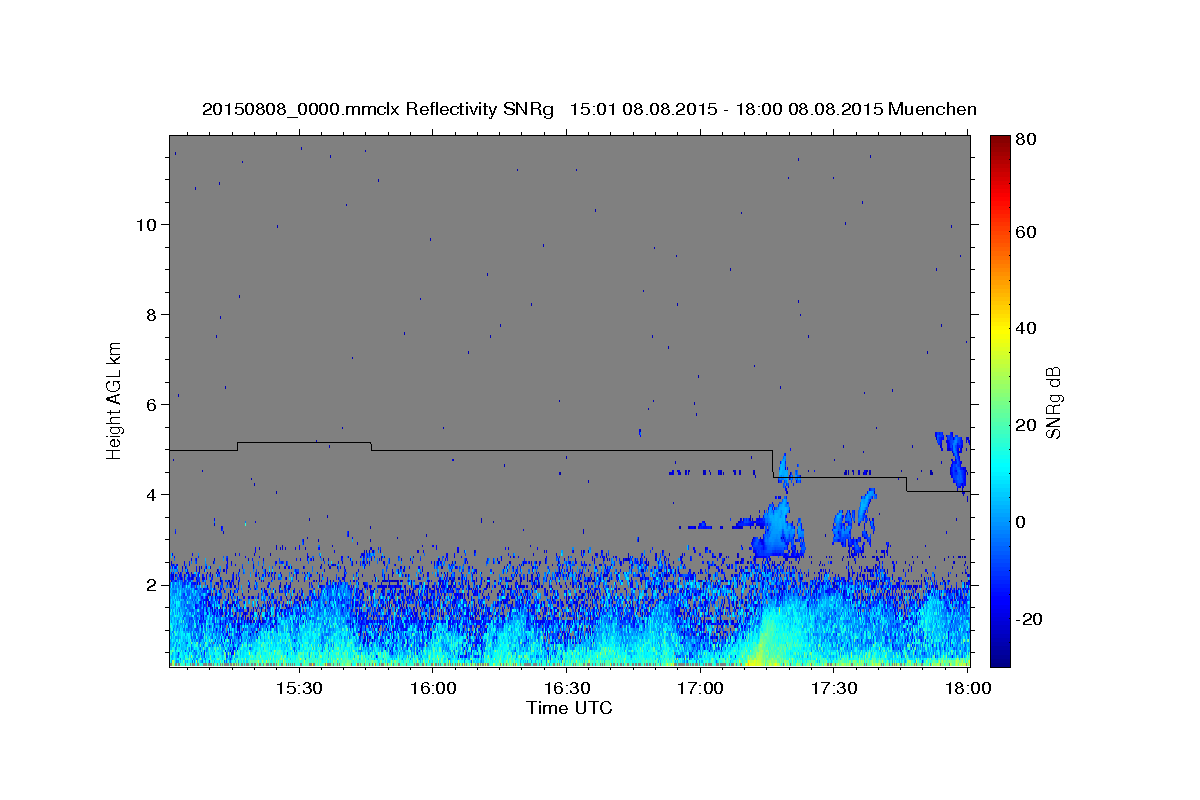Click the colorbar value 20
The width and height of the screenshot is (1200, 800).
1025,425
